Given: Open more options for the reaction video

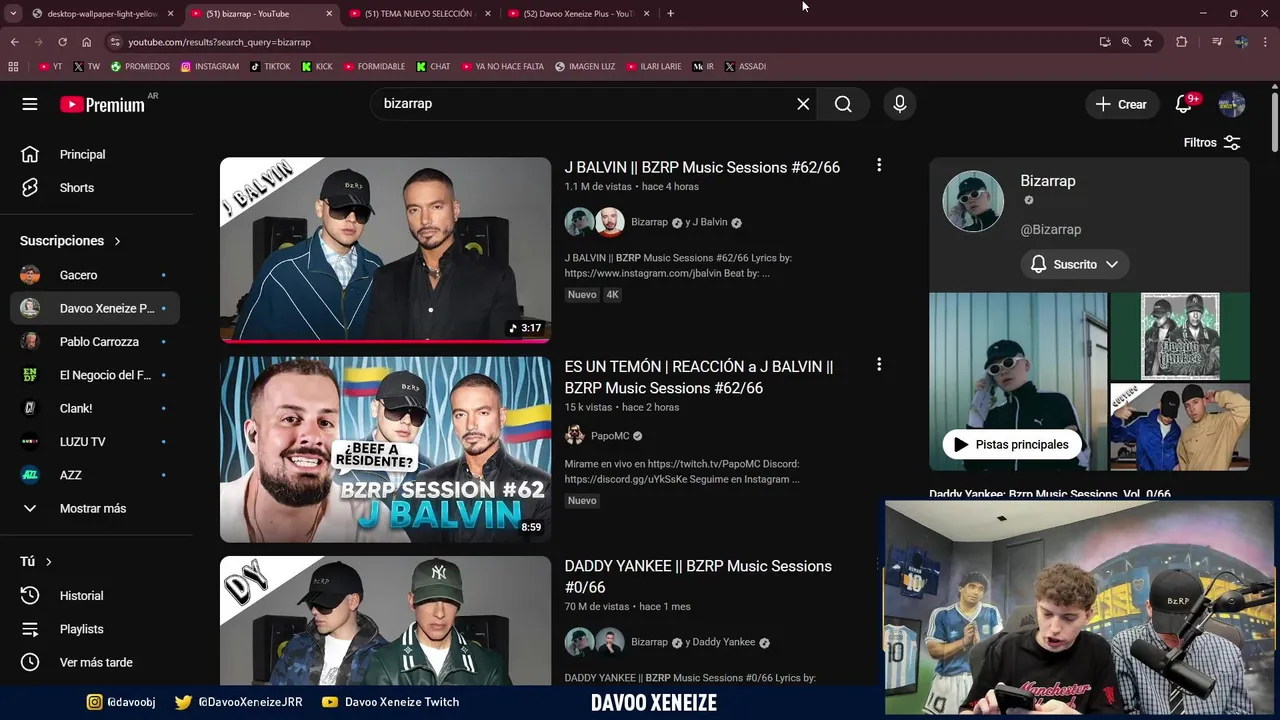Looking at the screenshot, I should coord(879,365).
